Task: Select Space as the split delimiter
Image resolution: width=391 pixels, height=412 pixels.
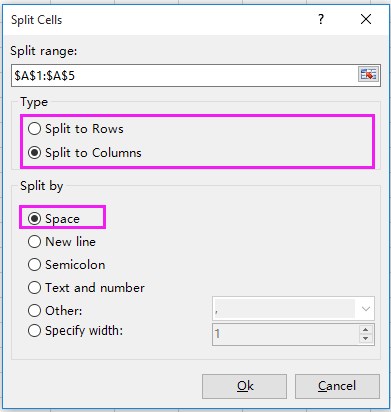Action: [54, 219]
